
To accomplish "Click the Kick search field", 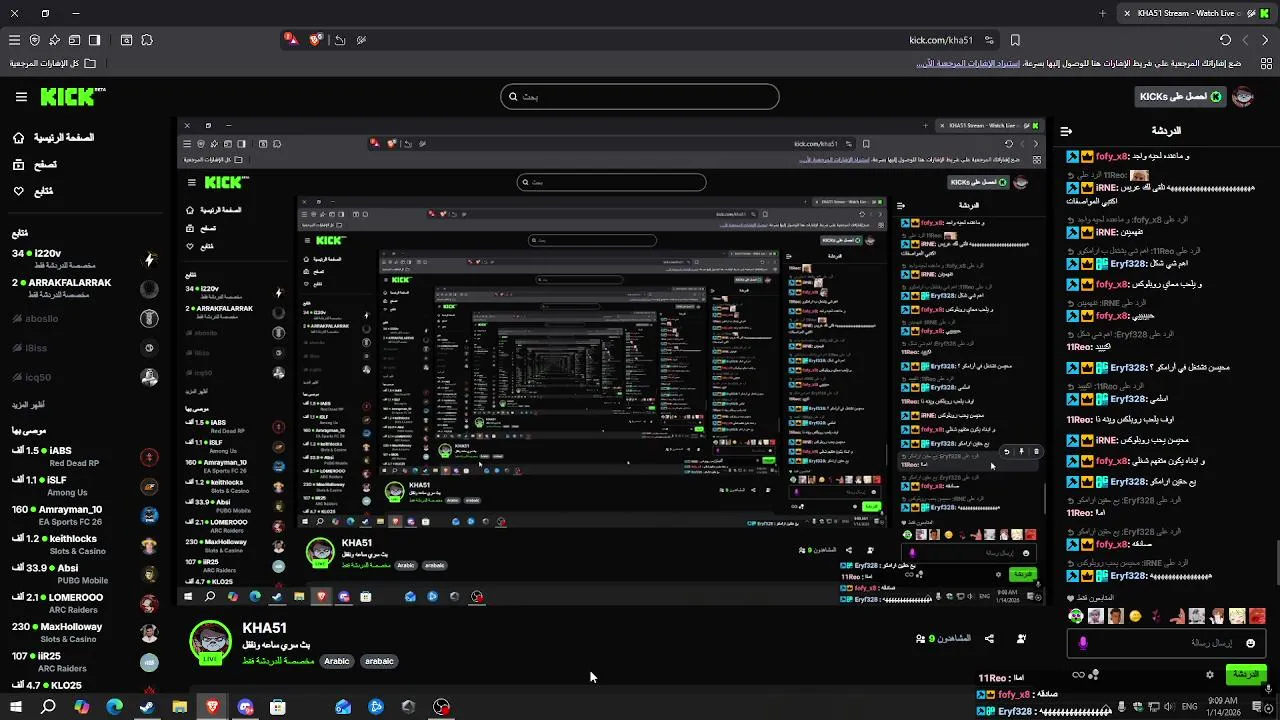I will click(640, 97).
